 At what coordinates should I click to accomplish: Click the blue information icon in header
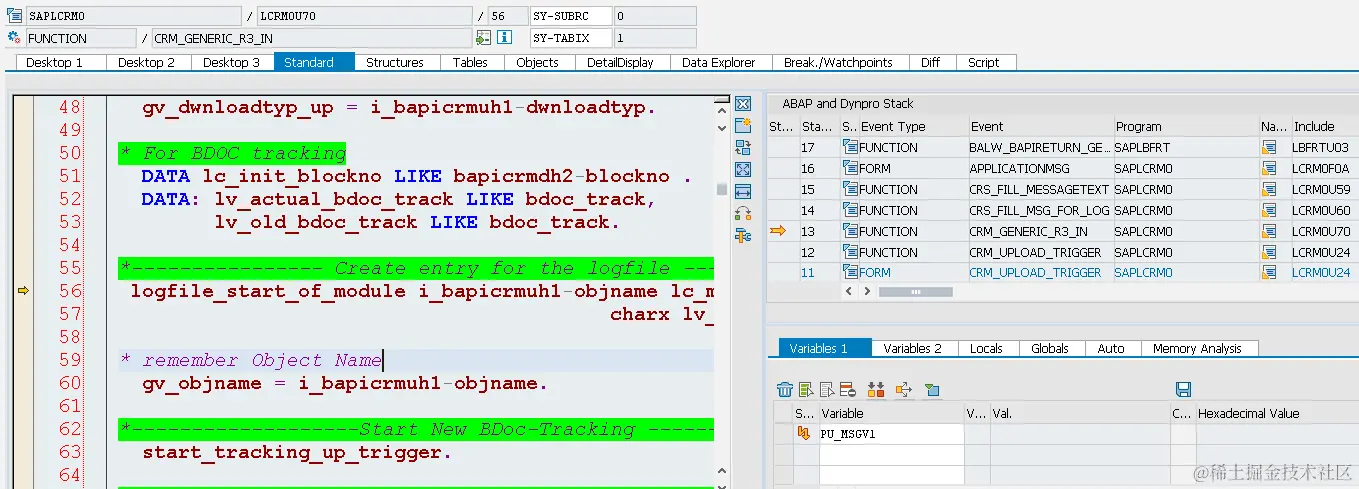(x=505, y=38)
